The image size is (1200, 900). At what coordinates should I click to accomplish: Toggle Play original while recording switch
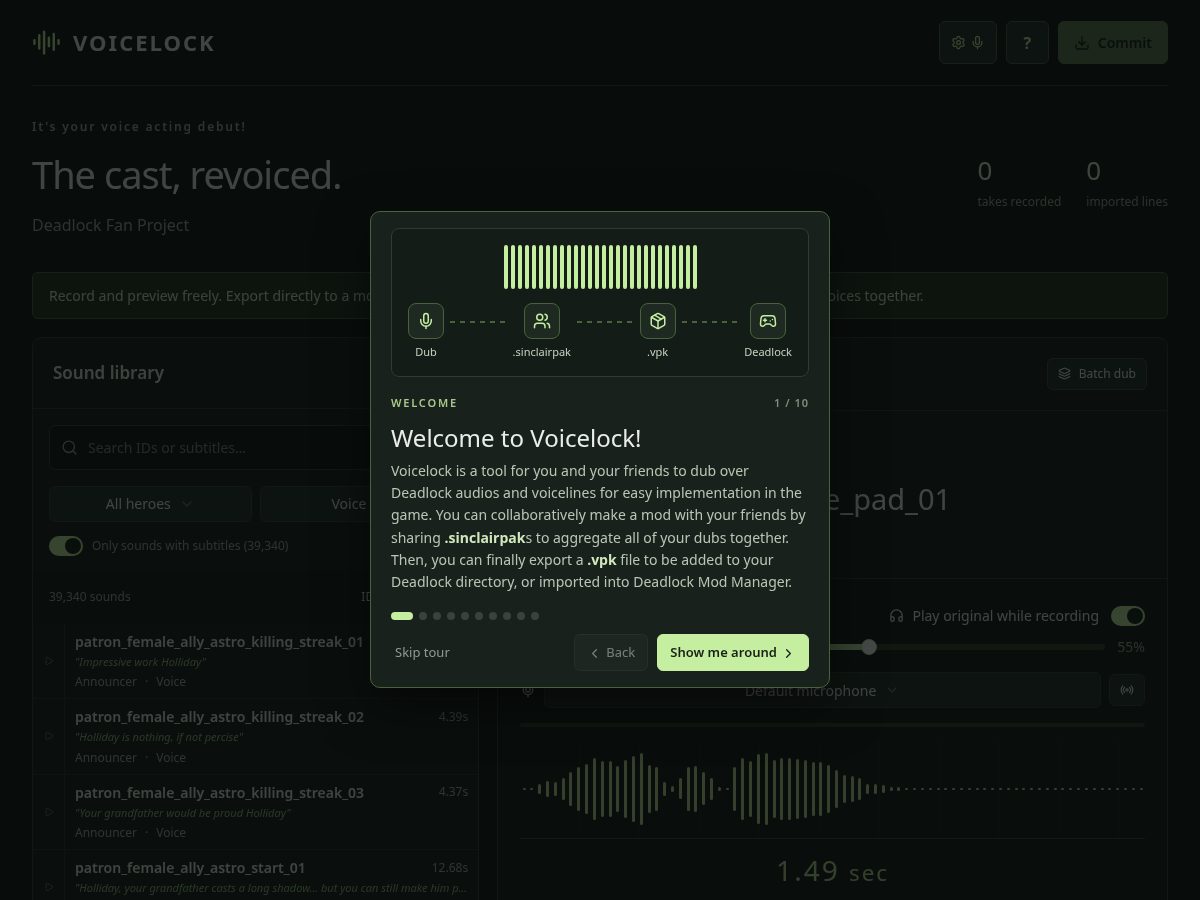[1128, 616]
